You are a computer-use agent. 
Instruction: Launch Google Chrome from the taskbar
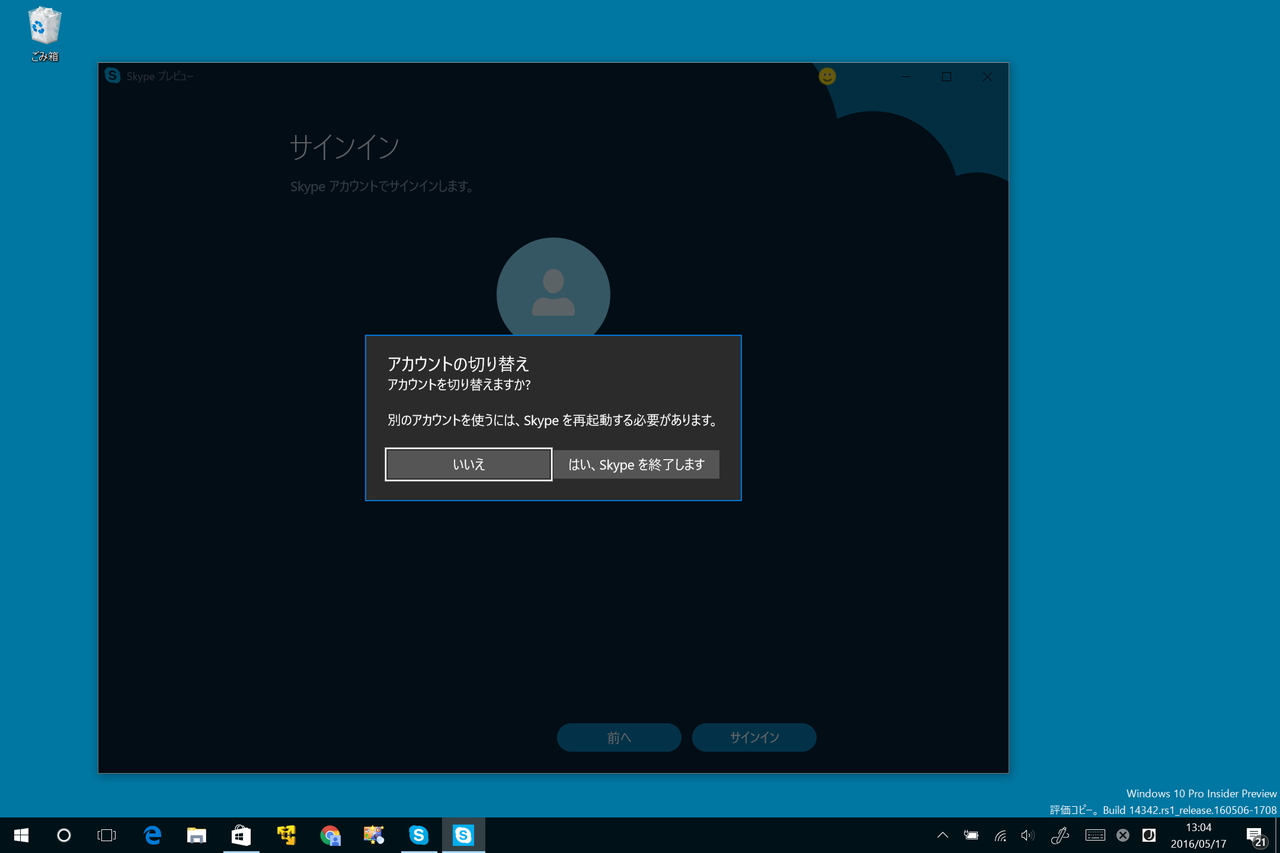[x=329, y=835]
